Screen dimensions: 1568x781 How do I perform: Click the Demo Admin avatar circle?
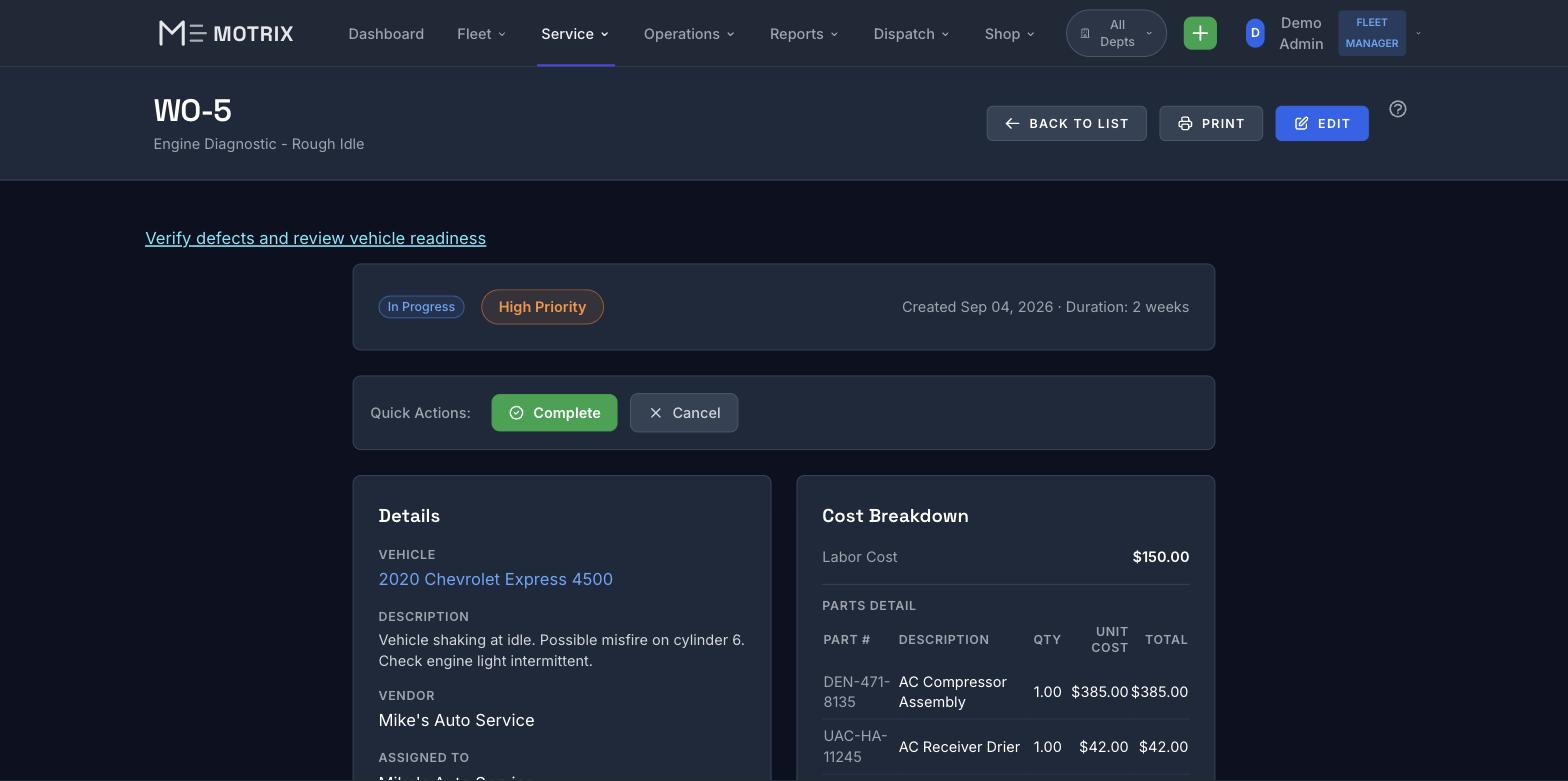click(x=1255, y=33)
